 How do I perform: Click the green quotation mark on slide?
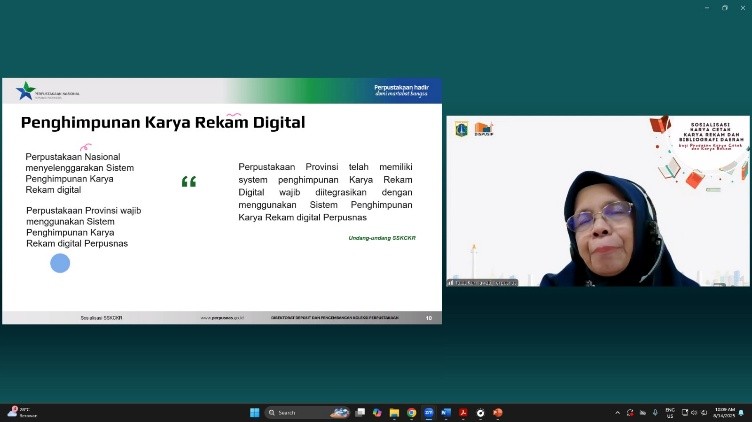pos(189,181)
